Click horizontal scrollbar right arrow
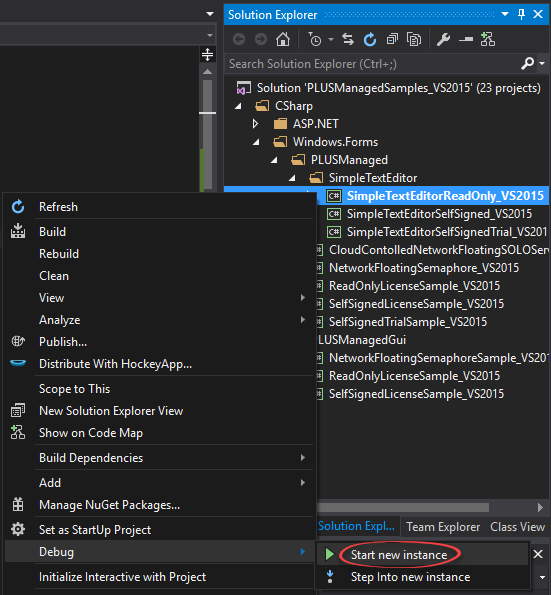The height and width of the screenshot is (595, 551). [540, 507]
